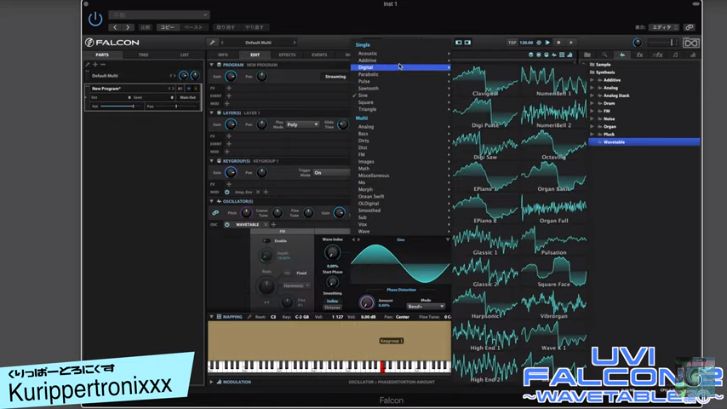727x409 pixels.
Task: Open the music note tab in browser
Action: tap(675, 55)
